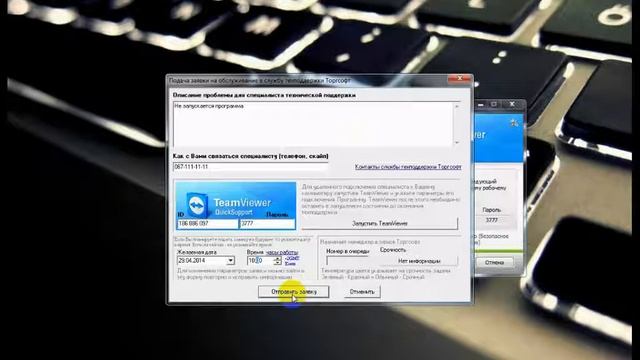Open the TeamViewer window settings icon
640x360 pixels.
[x=514, y=122]
